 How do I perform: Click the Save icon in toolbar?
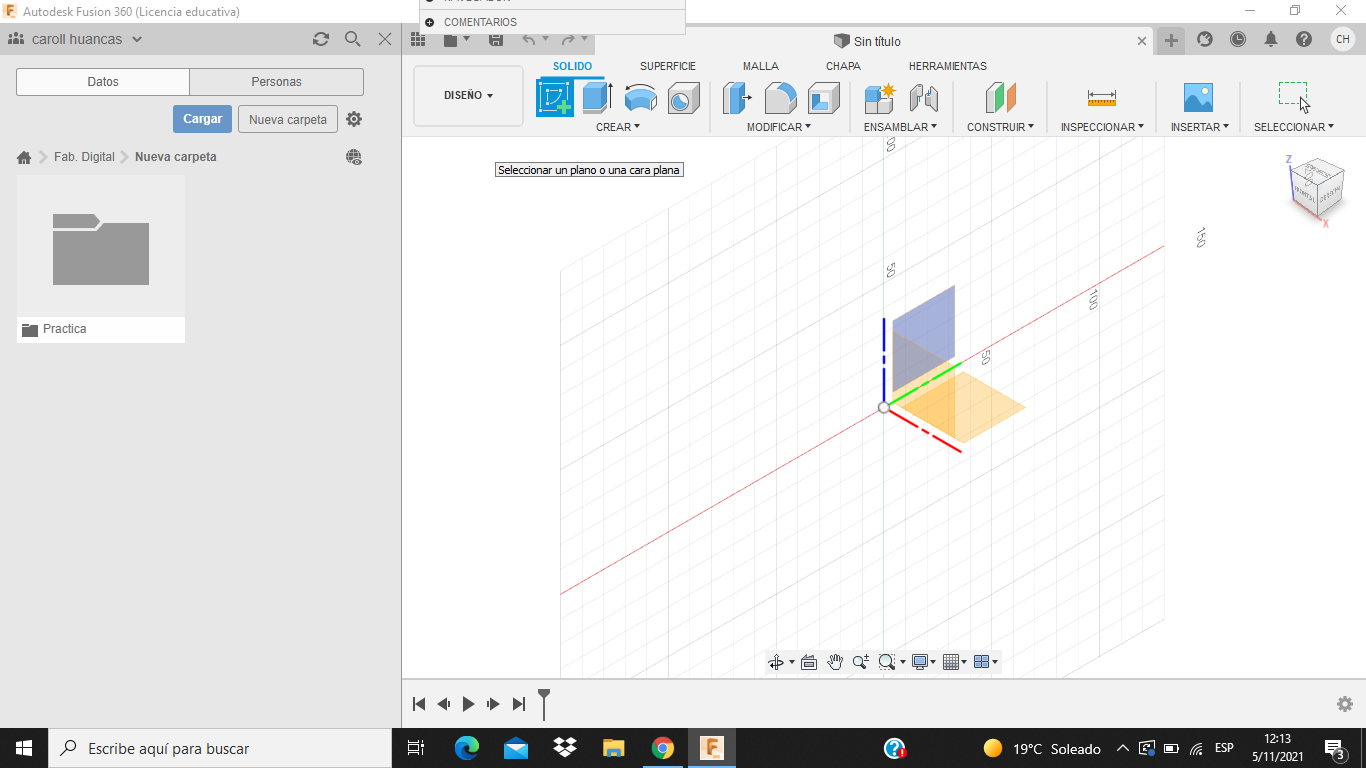[496, 40]
